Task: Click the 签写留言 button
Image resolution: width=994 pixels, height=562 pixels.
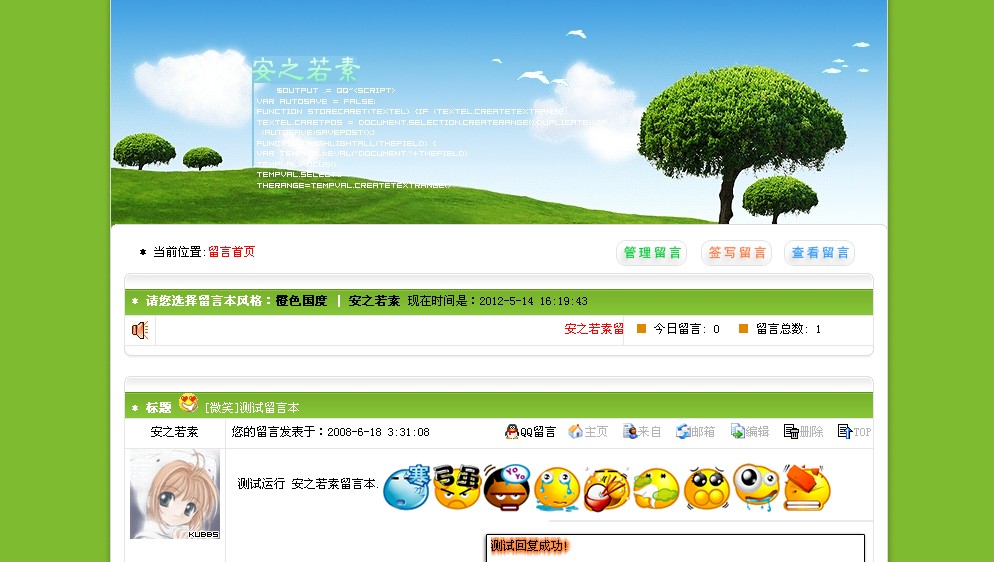Action: click(x=736, y=253)
